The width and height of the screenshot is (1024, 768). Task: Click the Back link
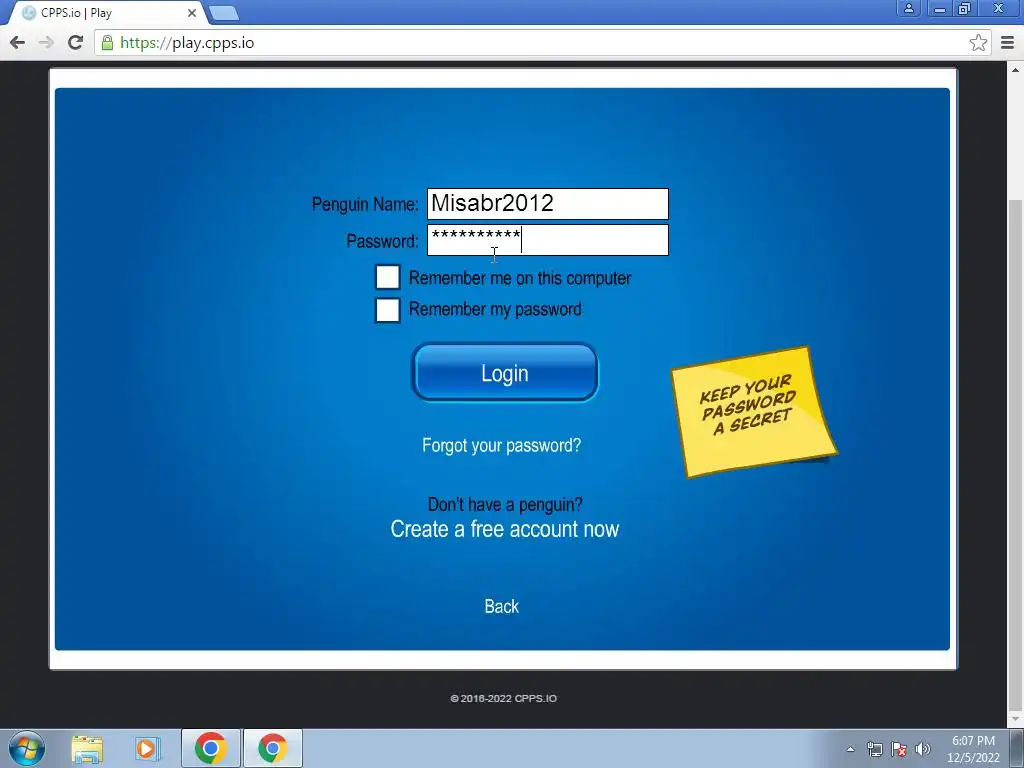tap(502, 607)
